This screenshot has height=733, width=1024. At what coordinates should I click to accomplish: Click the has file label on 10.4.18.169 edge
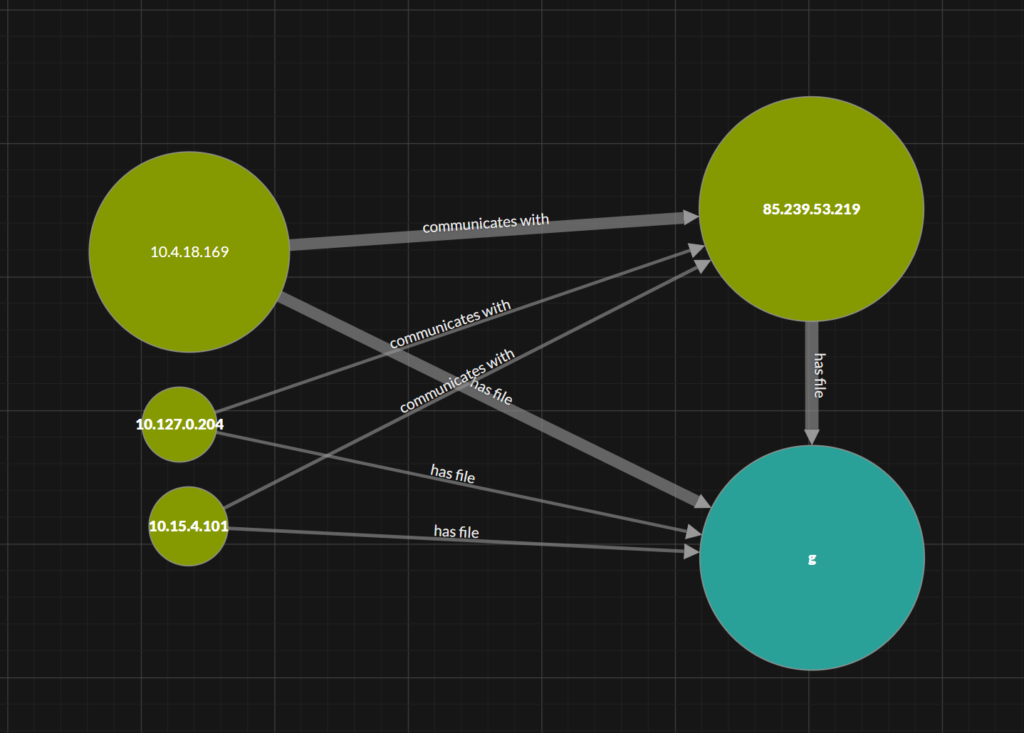tap(492, 392)
